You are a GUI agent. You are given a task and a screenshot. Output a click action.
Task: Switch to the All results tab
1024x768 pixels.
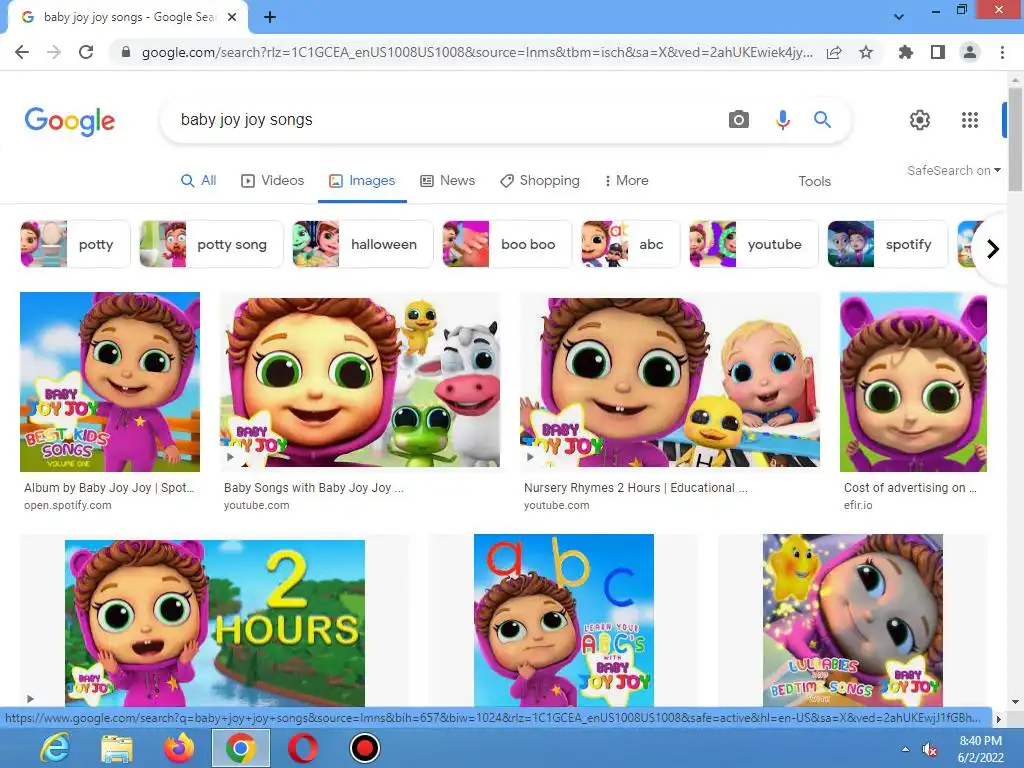click(x=199, y=181)
